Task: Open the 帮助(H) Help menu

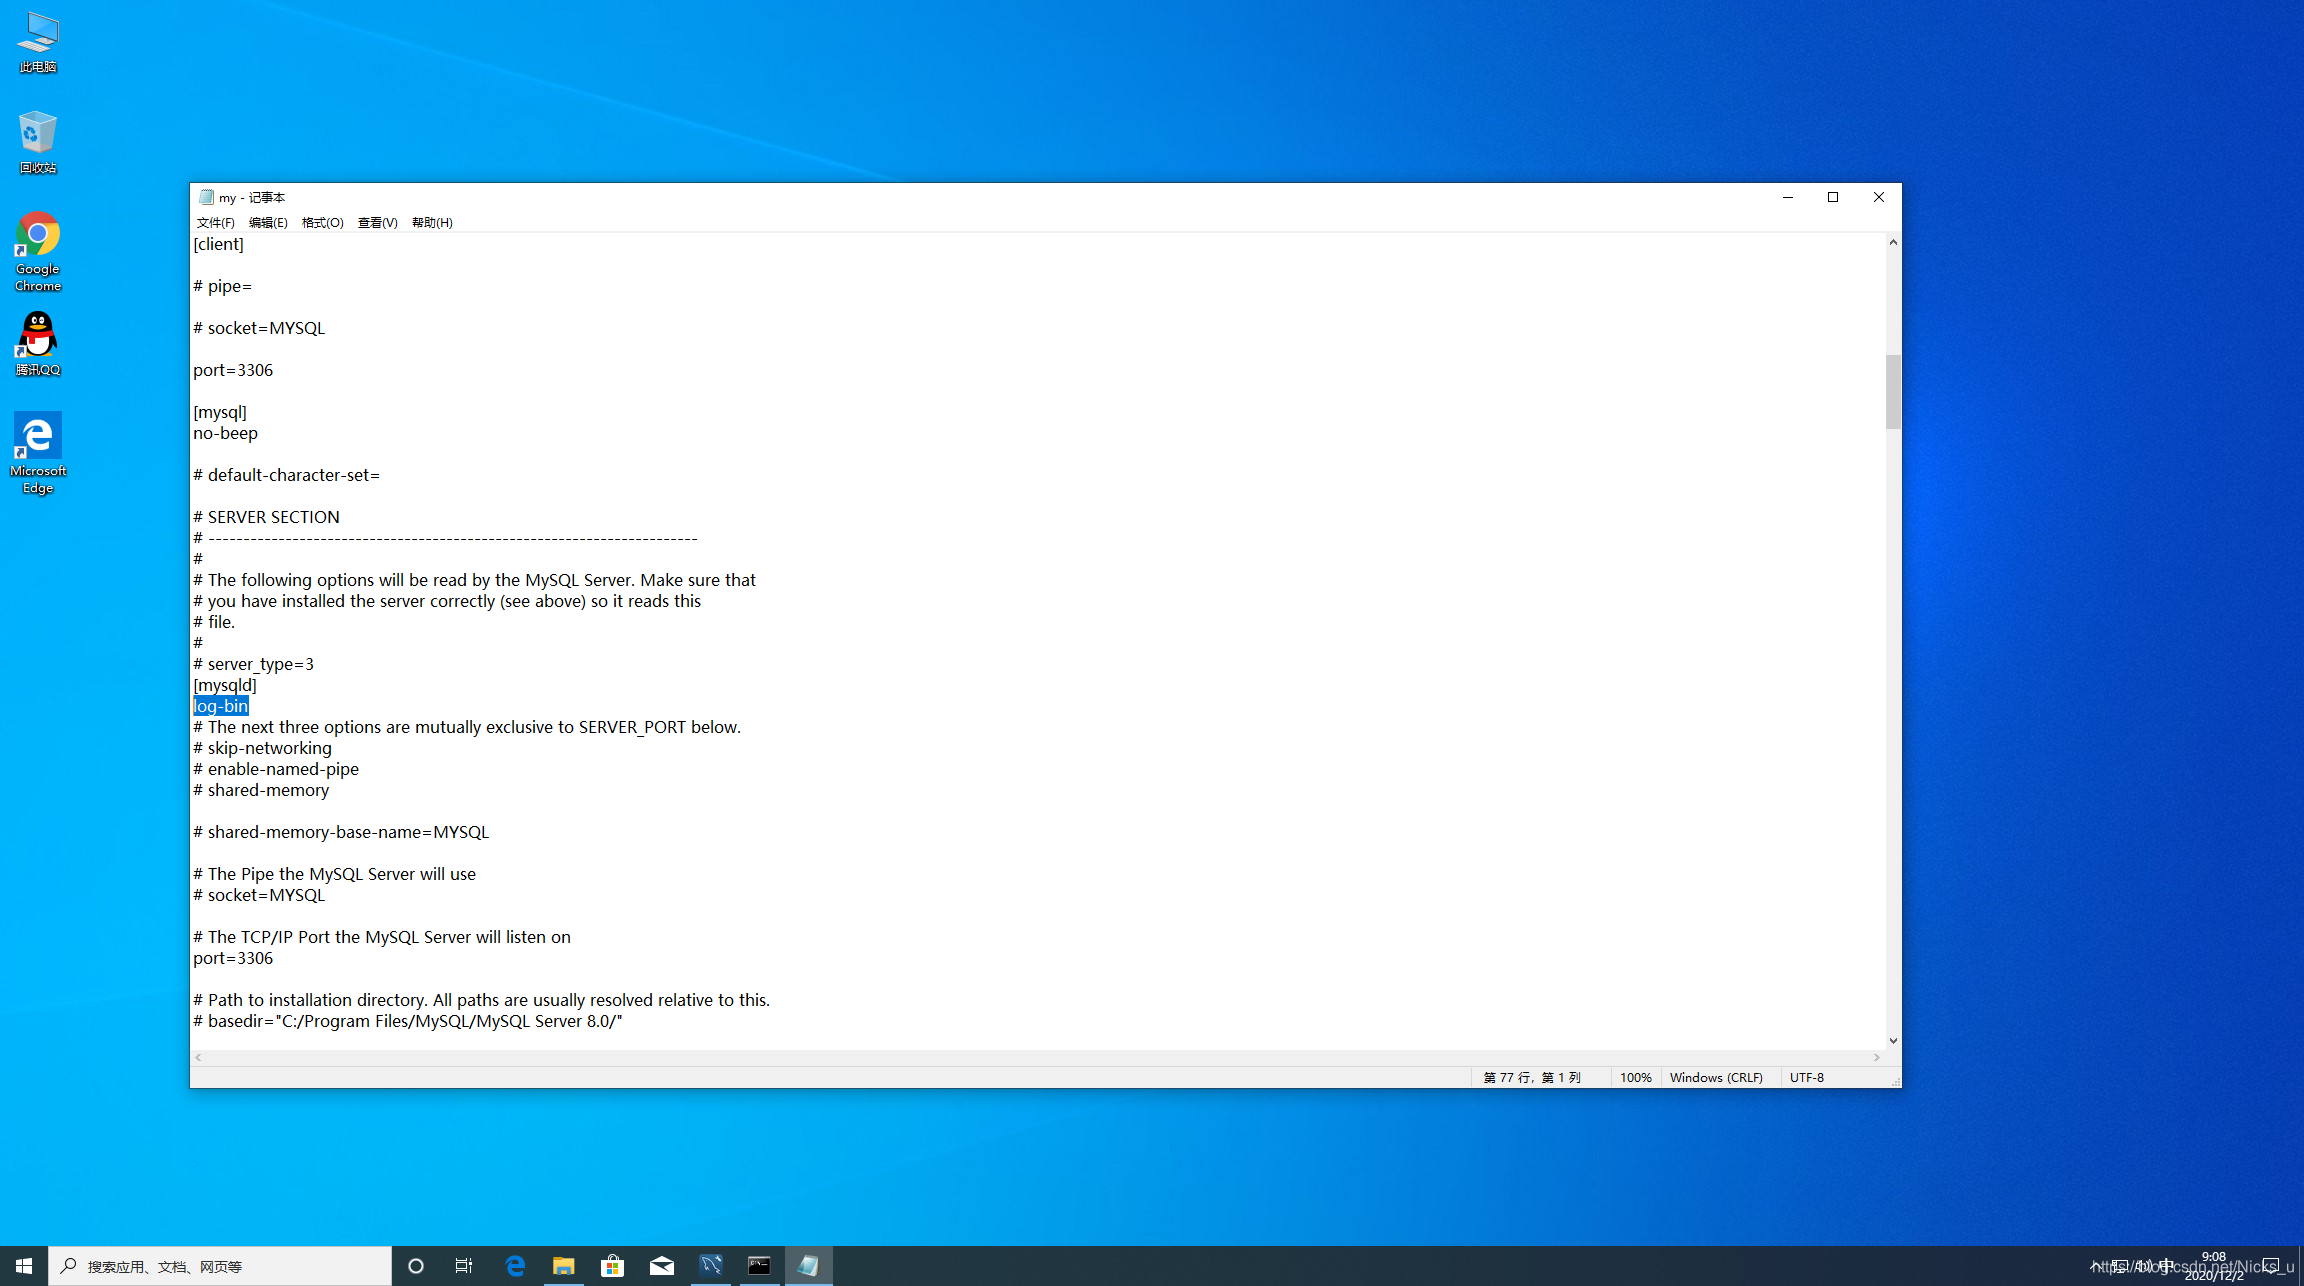Action: (432, 222)
